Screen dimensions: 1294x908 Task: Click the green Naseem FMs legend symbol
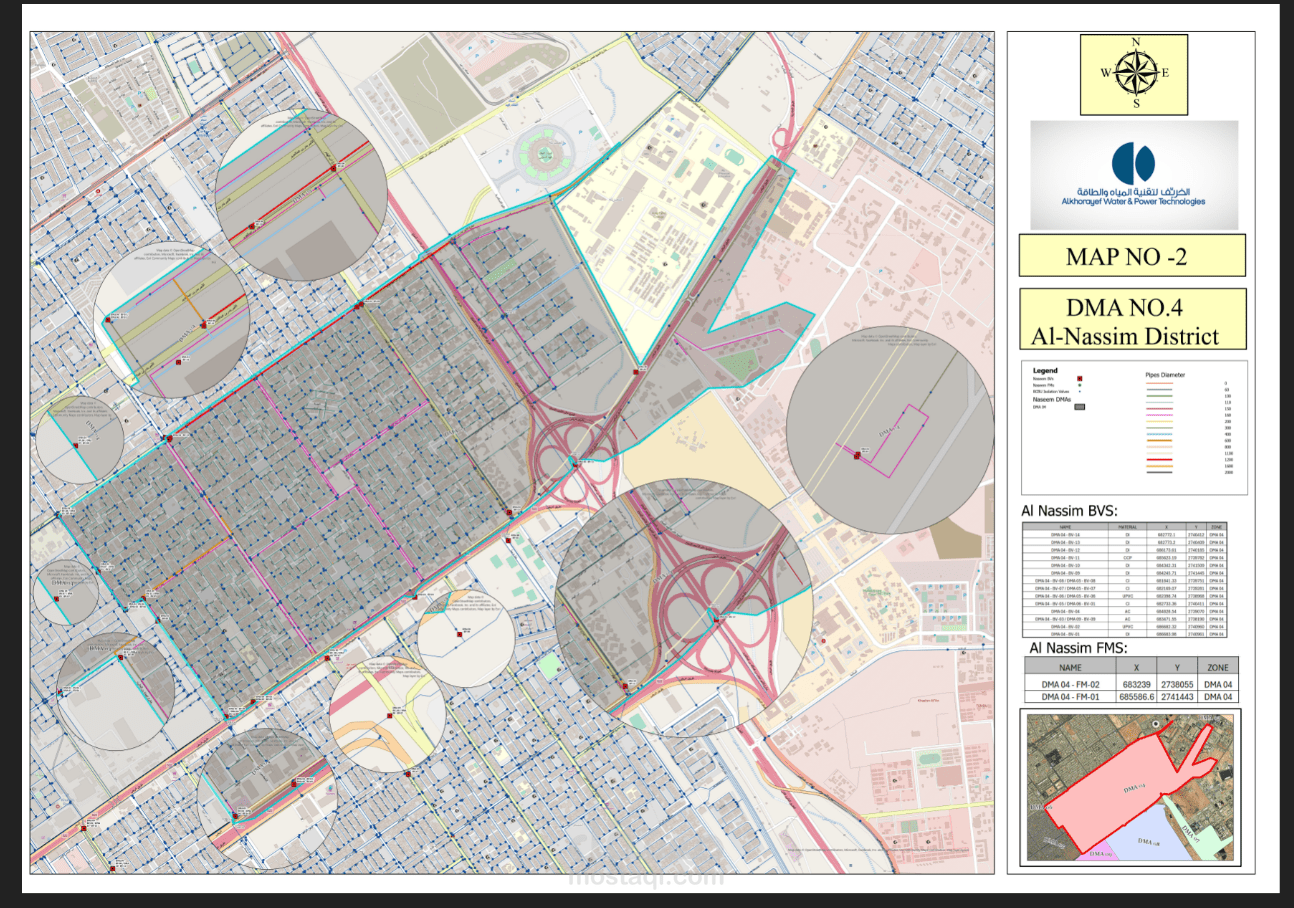pyautogui.click(x=1080, y=385)
